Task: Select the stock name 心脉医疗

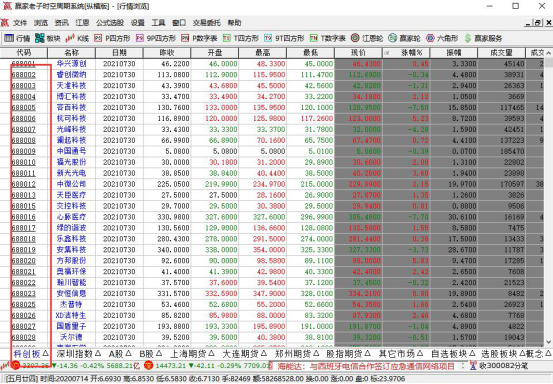Action: coord(71,217)
